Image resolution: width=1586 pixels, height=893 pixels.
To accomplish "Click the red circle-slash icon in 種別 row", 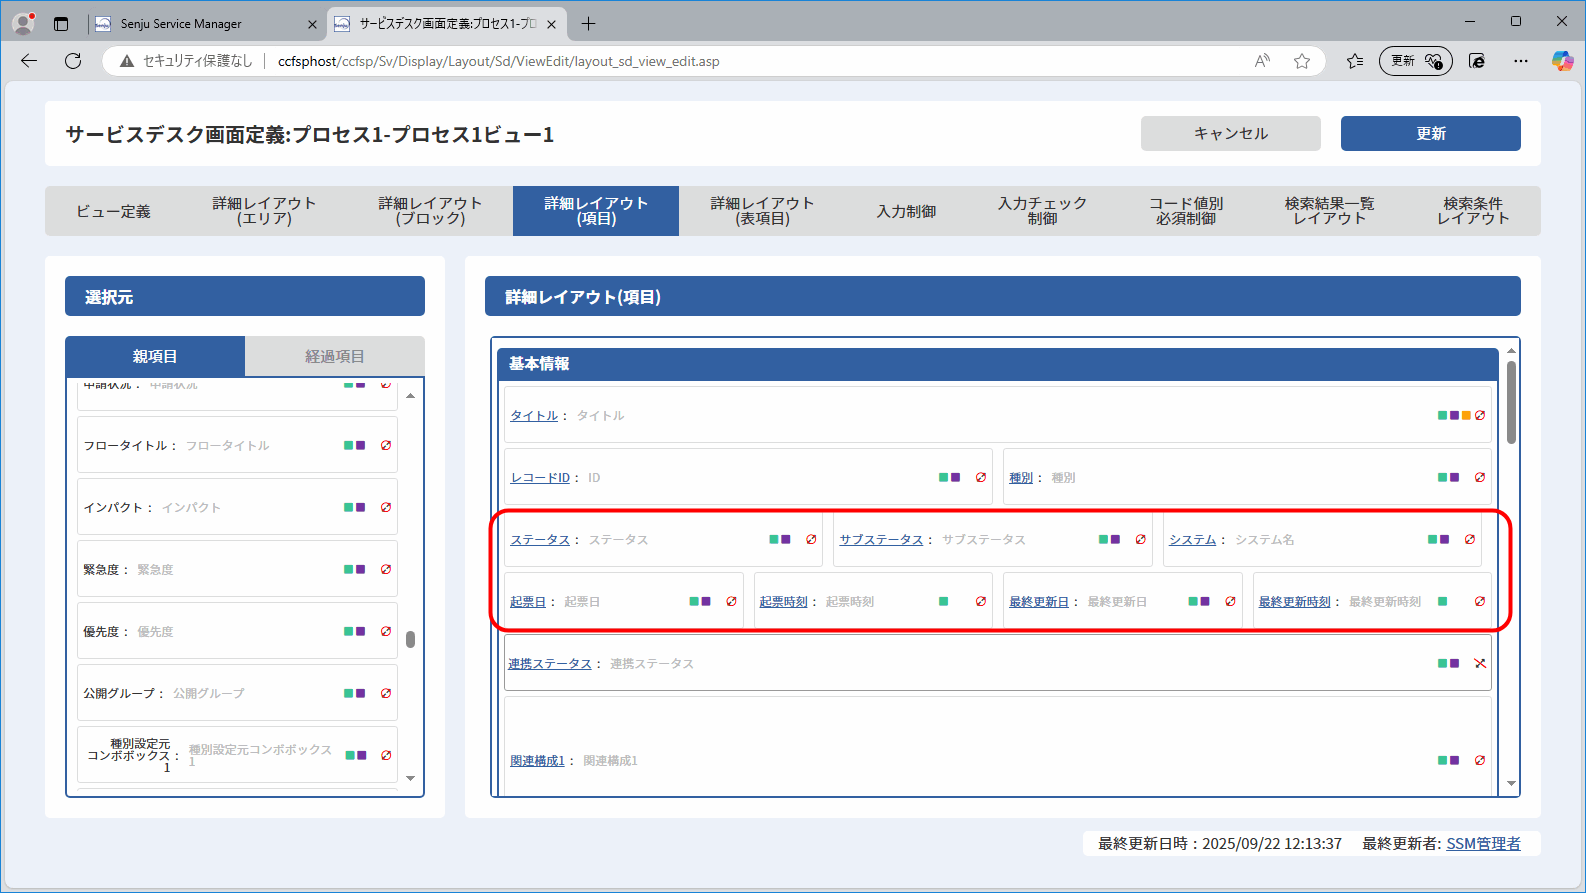I will (x=1480, y=477).
